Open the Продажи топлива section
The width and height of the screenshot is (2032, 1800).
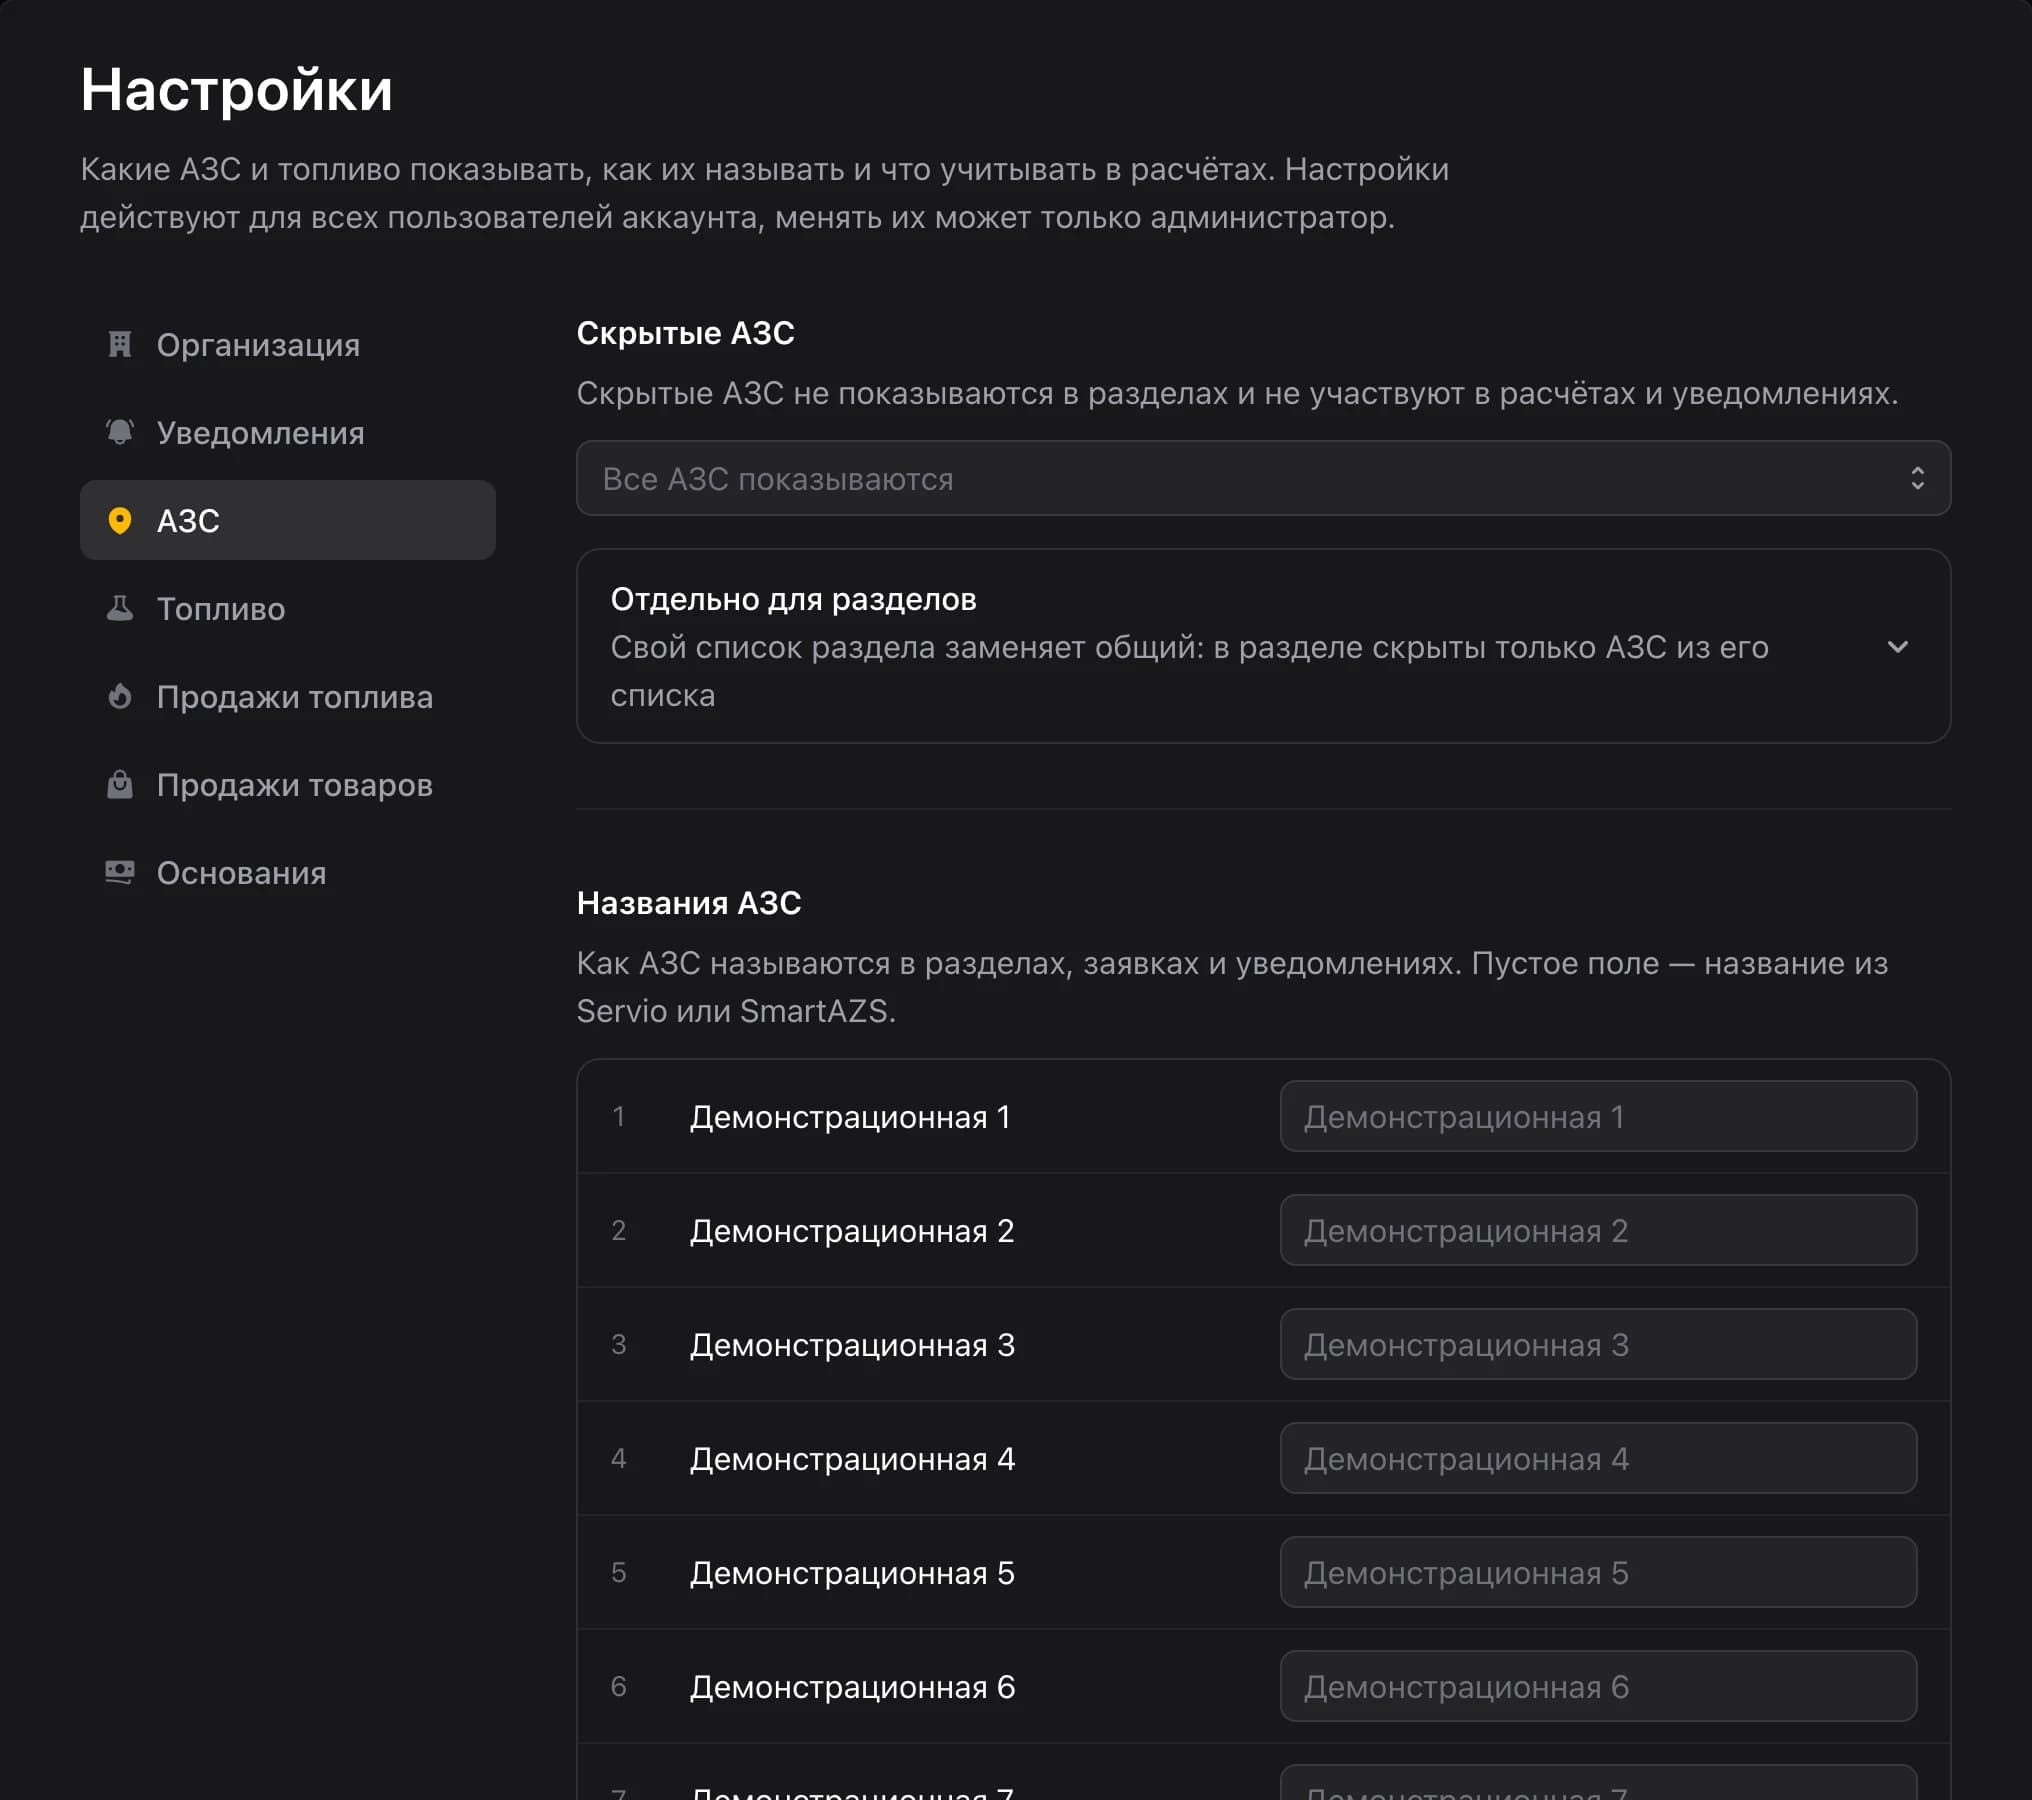(288, 697)
